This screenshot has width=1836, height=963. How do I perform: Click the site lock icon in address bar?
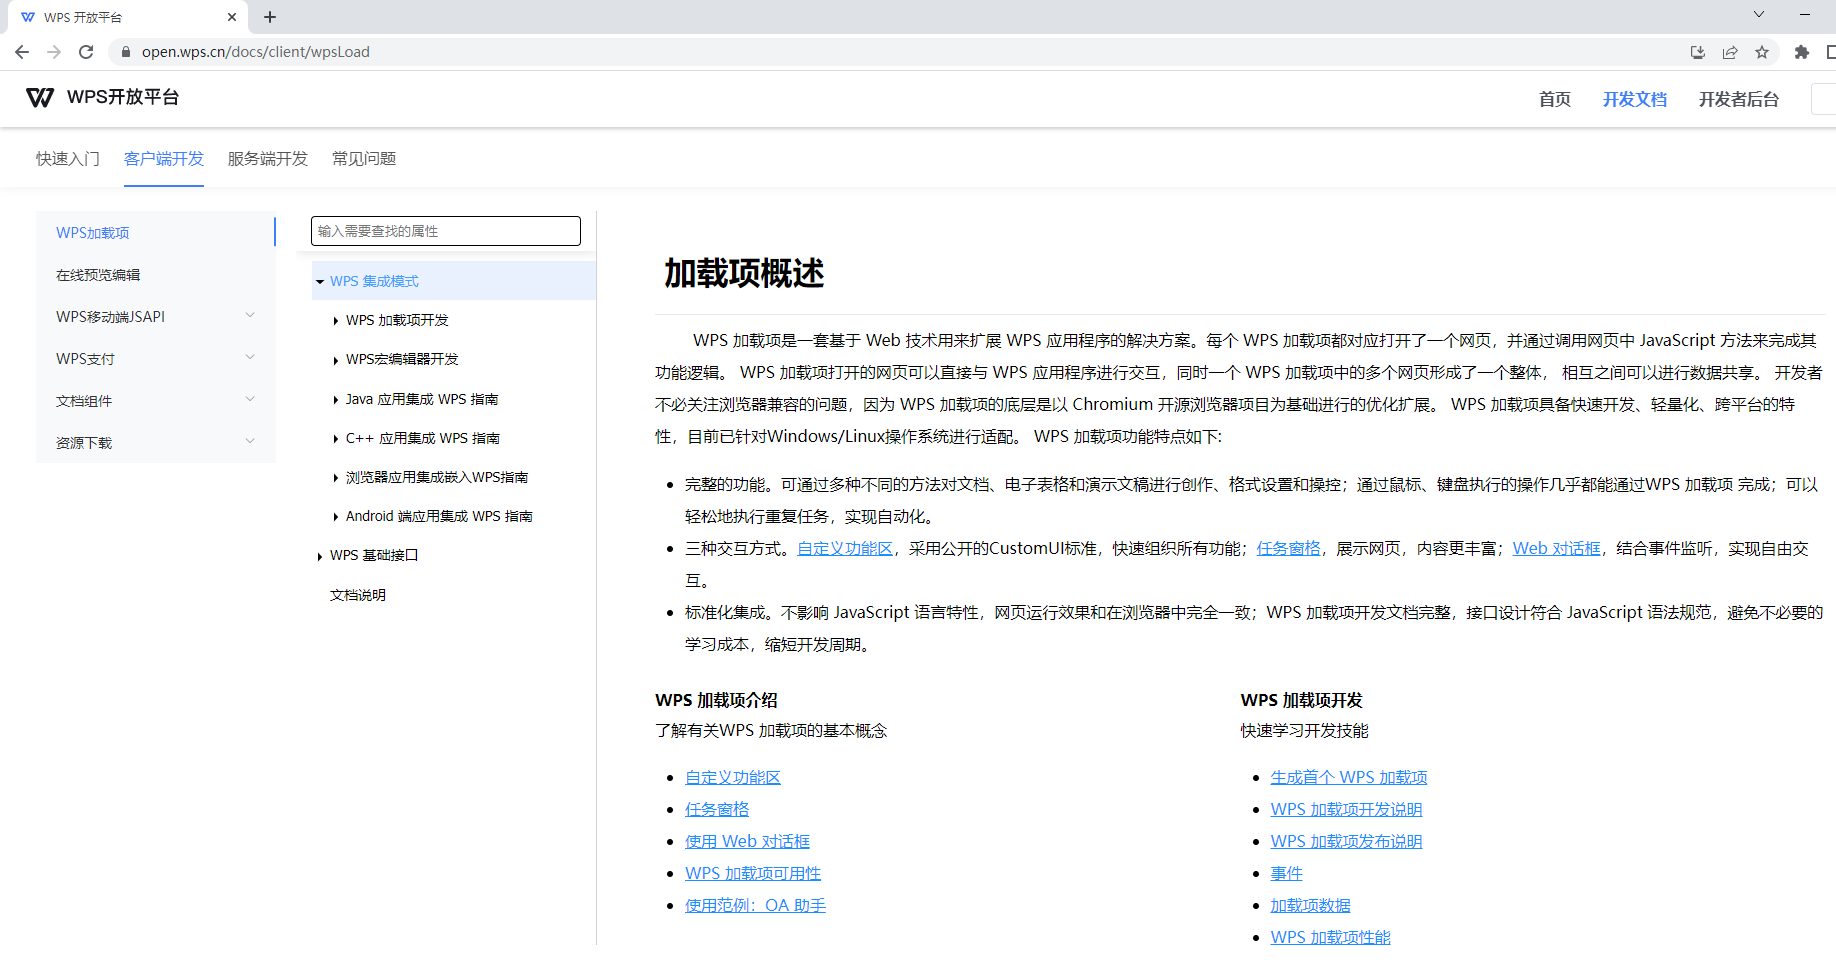click(x=125, y=52)
